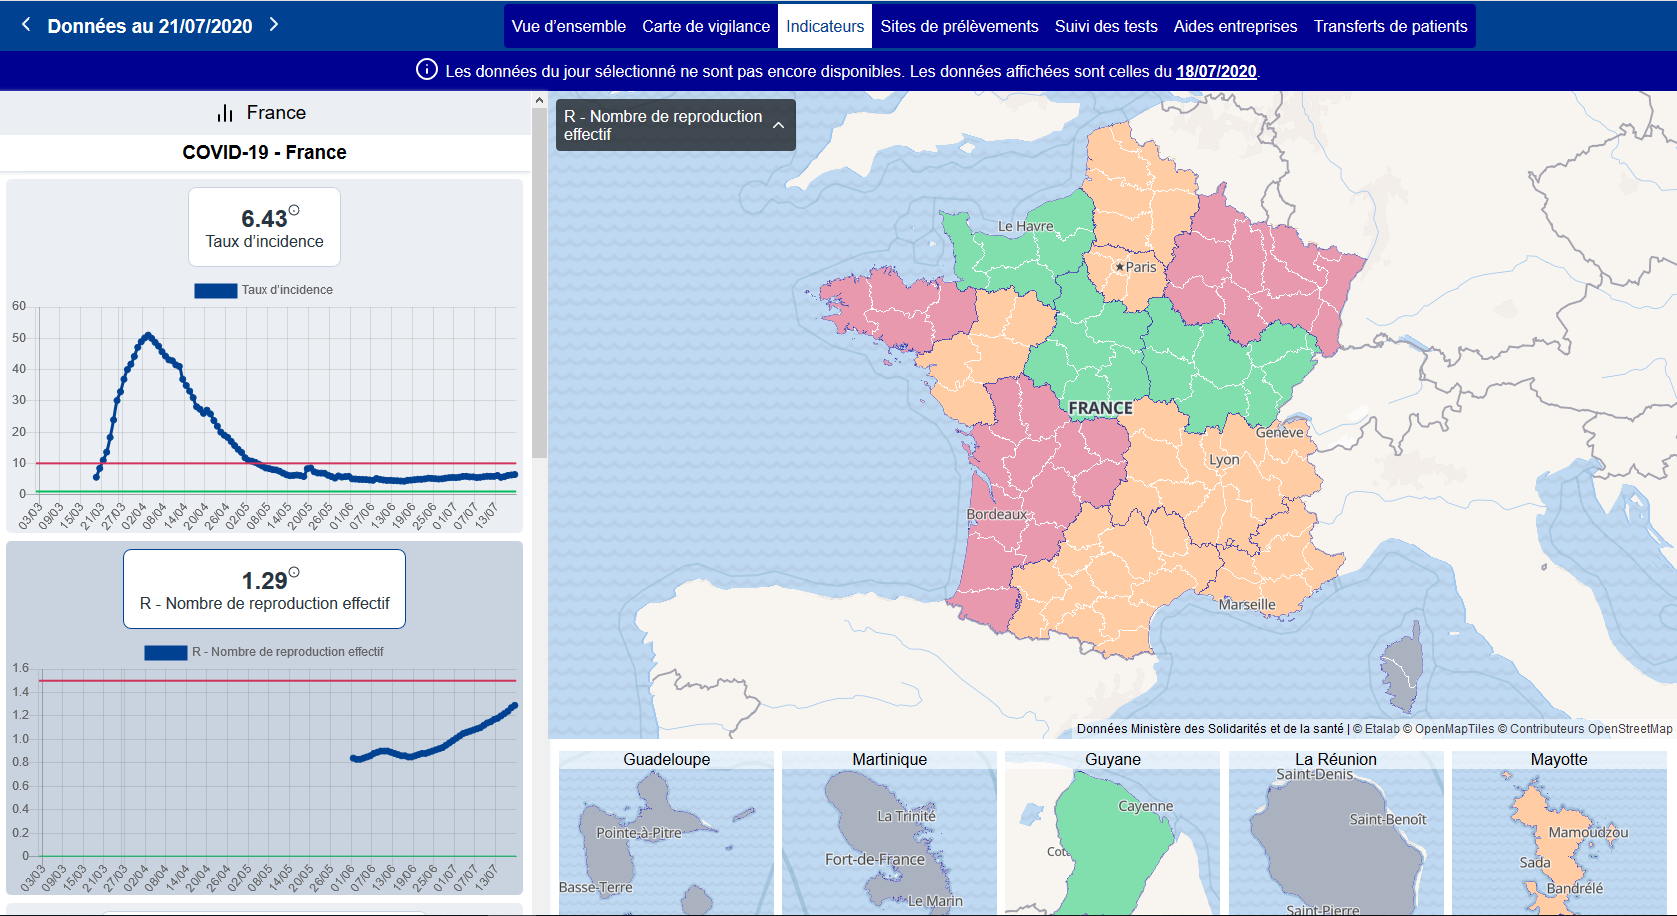This screenshot has width=1677, height=916.
Task: Go to next date with right chevron
Action: [274, 24]
